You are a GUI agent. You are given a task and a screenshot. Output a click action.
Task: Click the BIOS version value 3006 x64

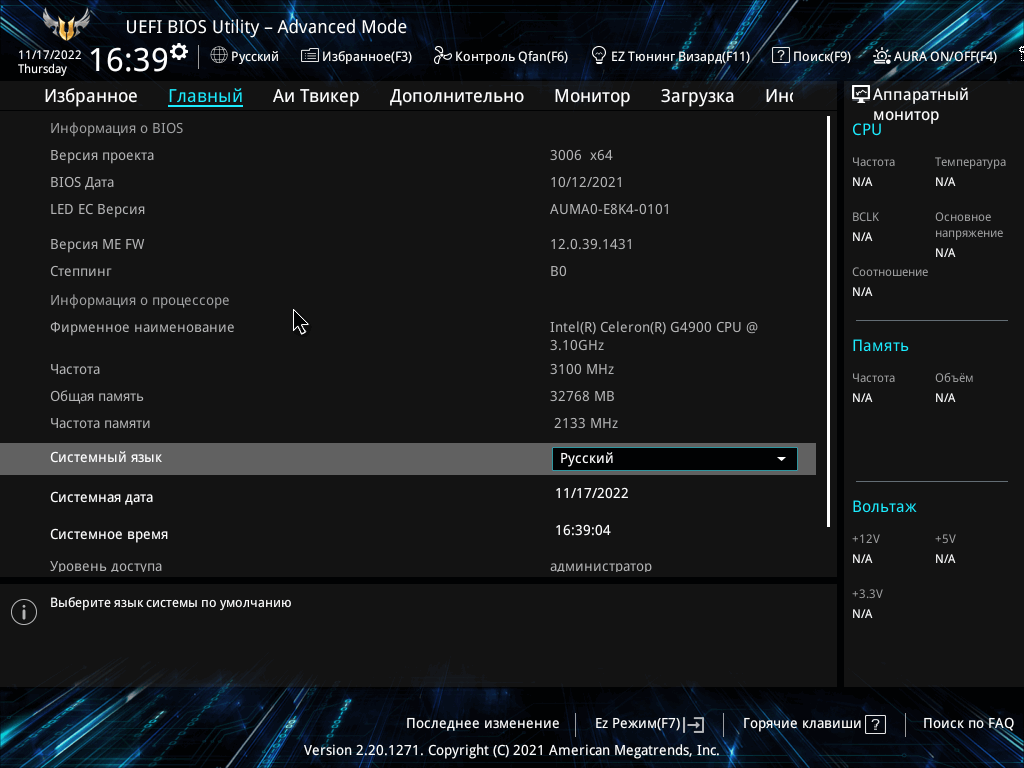(581, 155)
